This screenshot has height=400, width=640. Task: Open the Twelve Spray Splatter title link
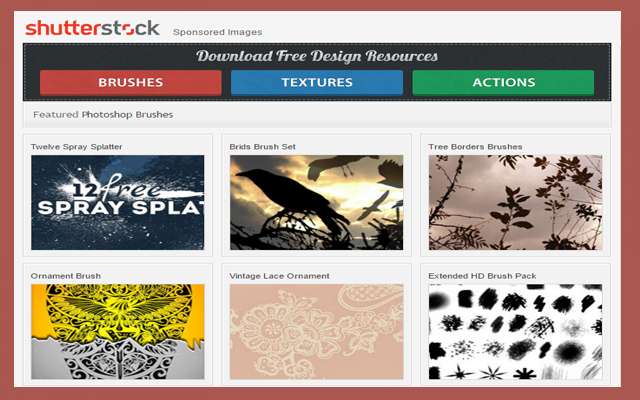[x=76, y=147]
